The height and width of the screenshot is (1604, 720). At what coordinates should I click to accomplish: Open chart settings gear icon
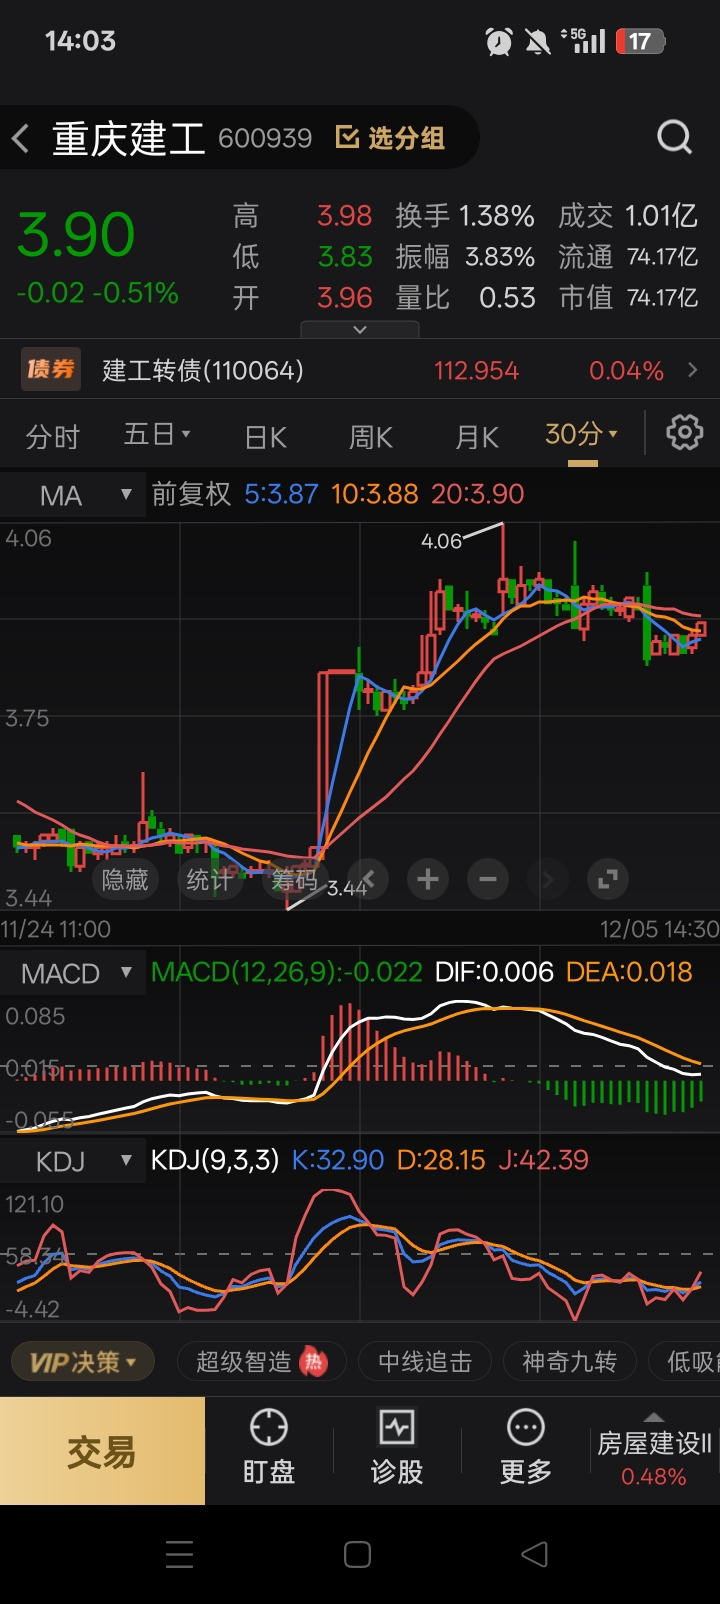685,433
